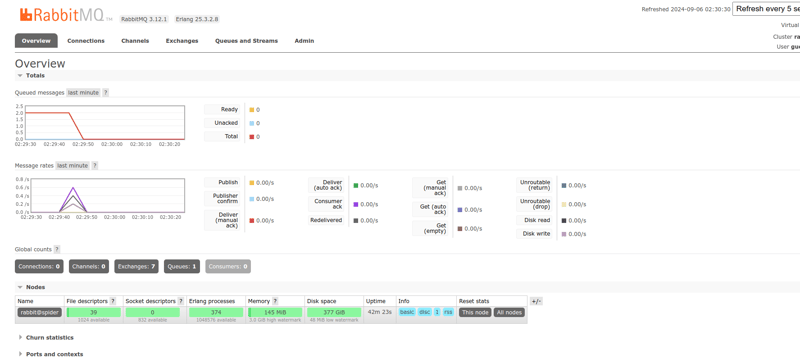
Task: Click Deliver (auto ack) green swatch
Action: click(356, 186)
